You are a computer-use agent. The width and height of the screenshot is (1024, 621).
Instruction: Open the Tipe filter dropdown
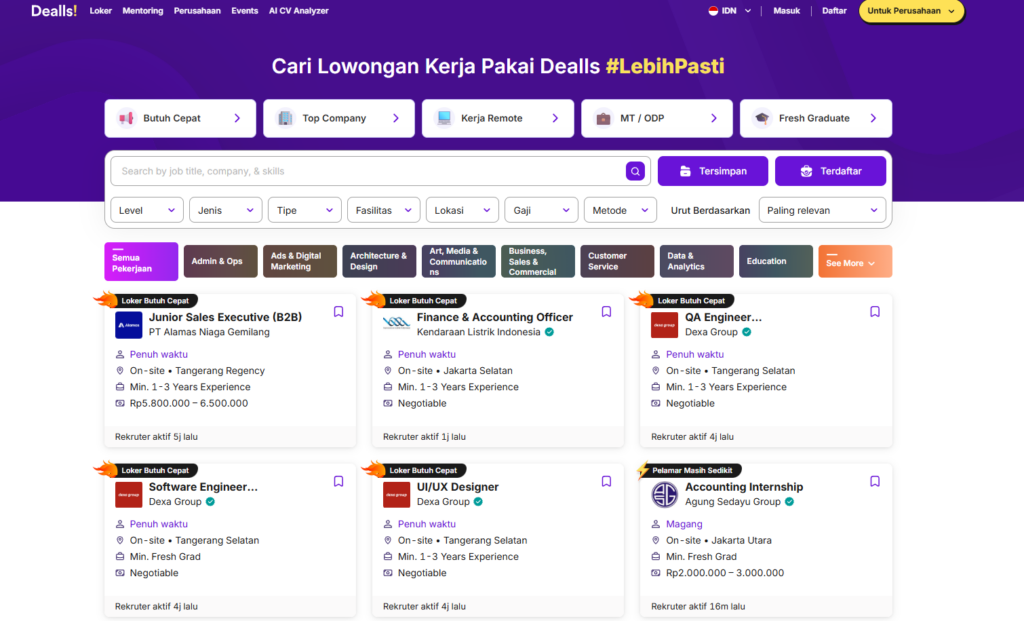(x=304, y=210)
